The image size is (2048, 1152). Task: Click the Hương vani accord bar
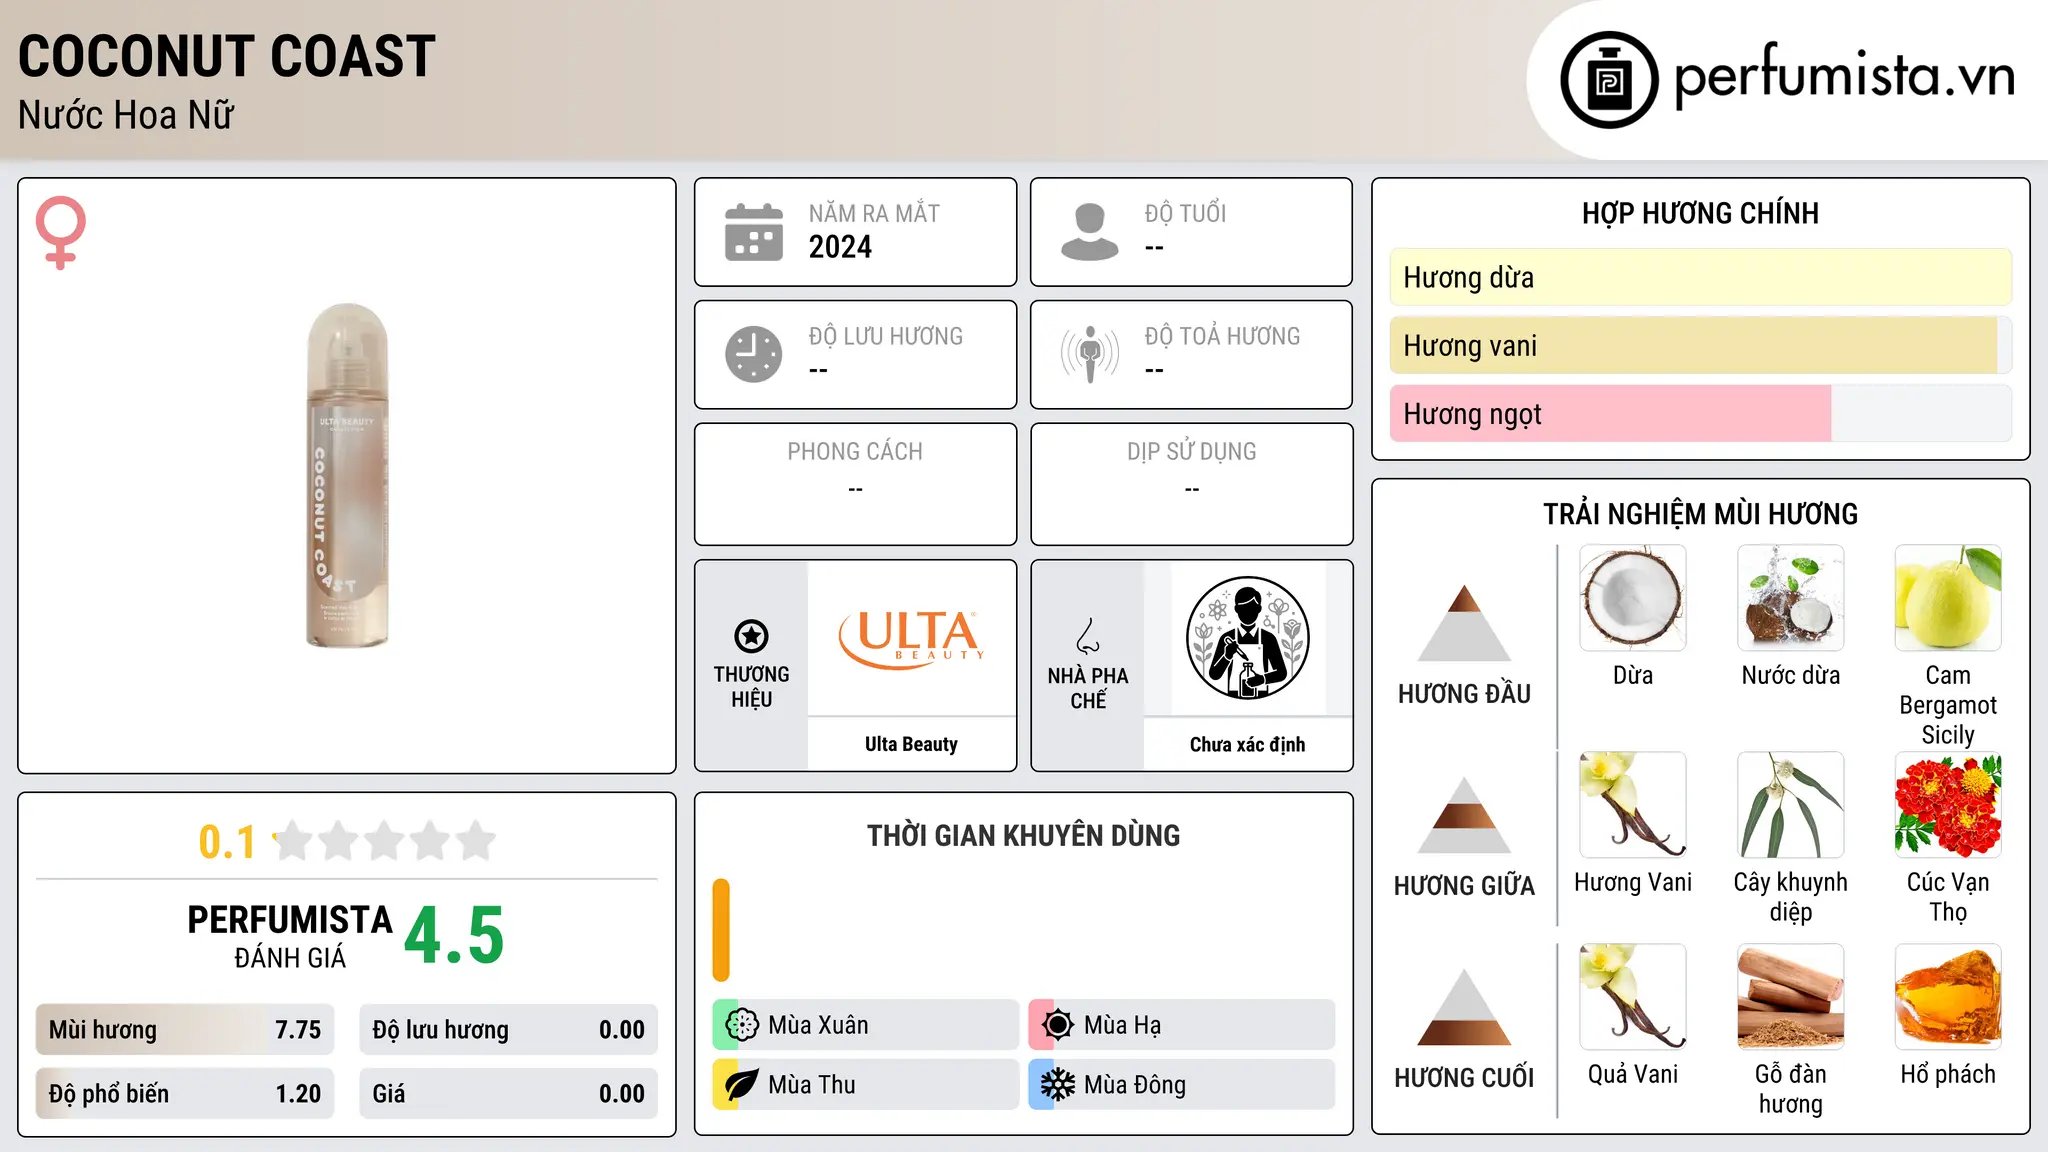click(1701, 345)
